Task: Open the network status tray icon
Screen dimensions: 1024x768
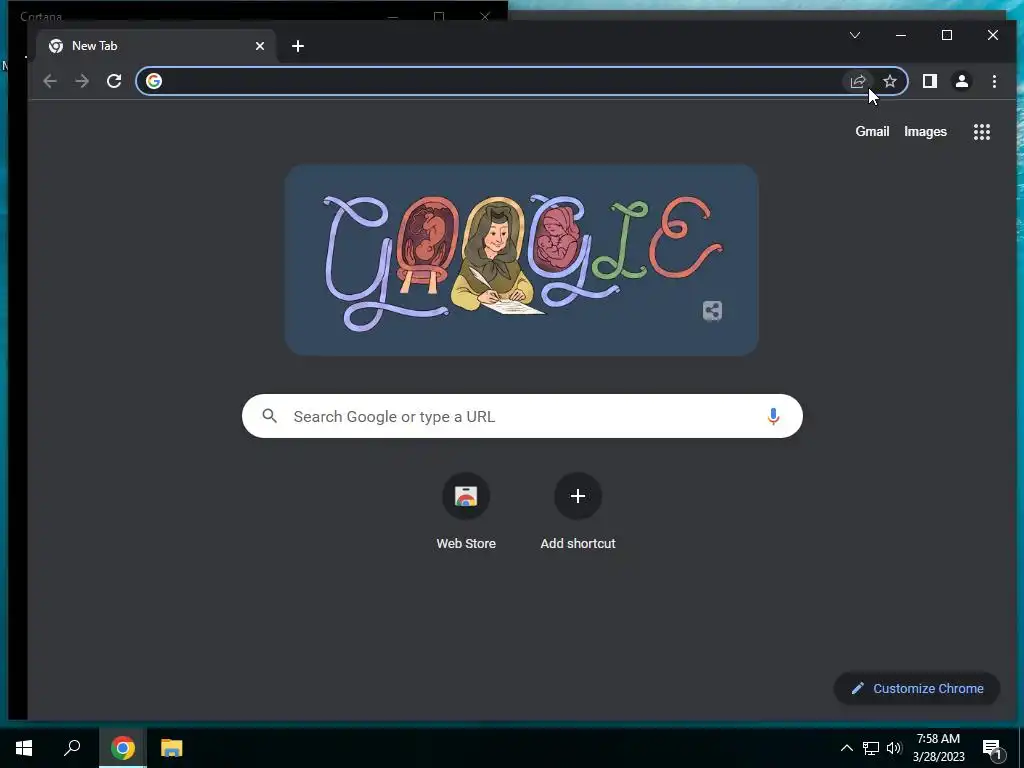Action: point(871,748)
